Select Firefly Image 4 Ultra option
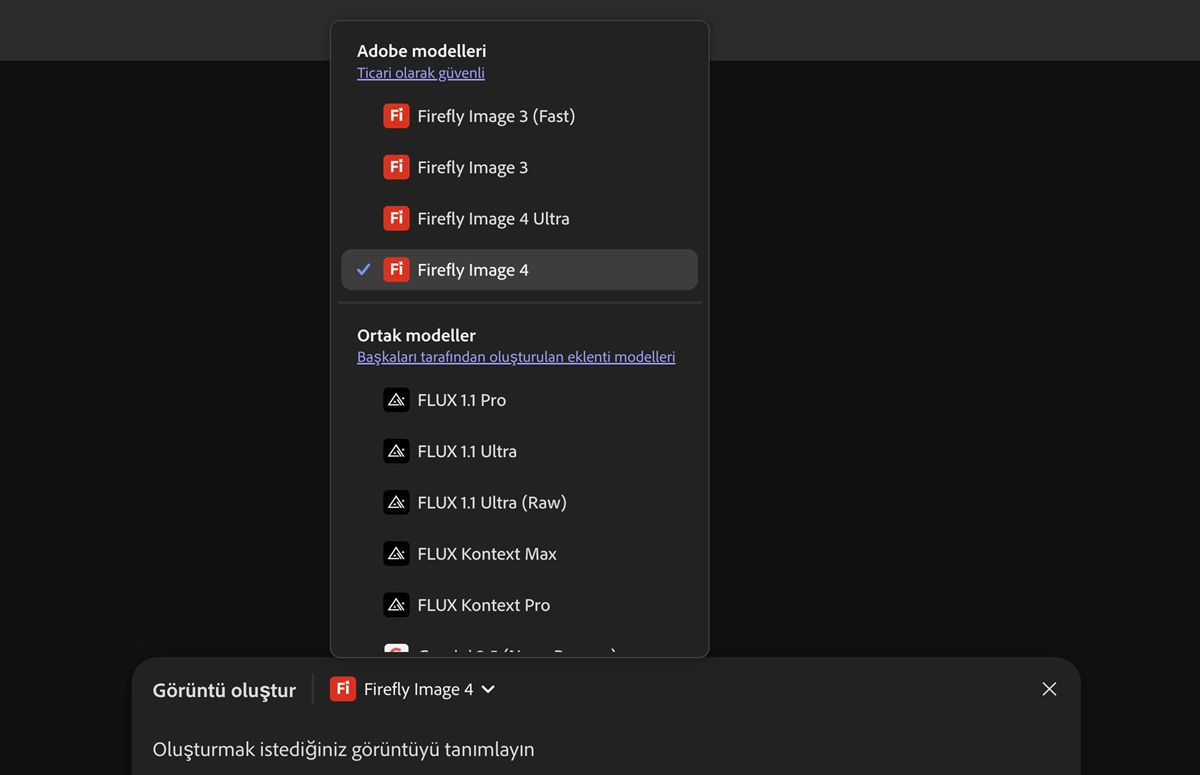 pyautogui.click(x=493, y=218)
